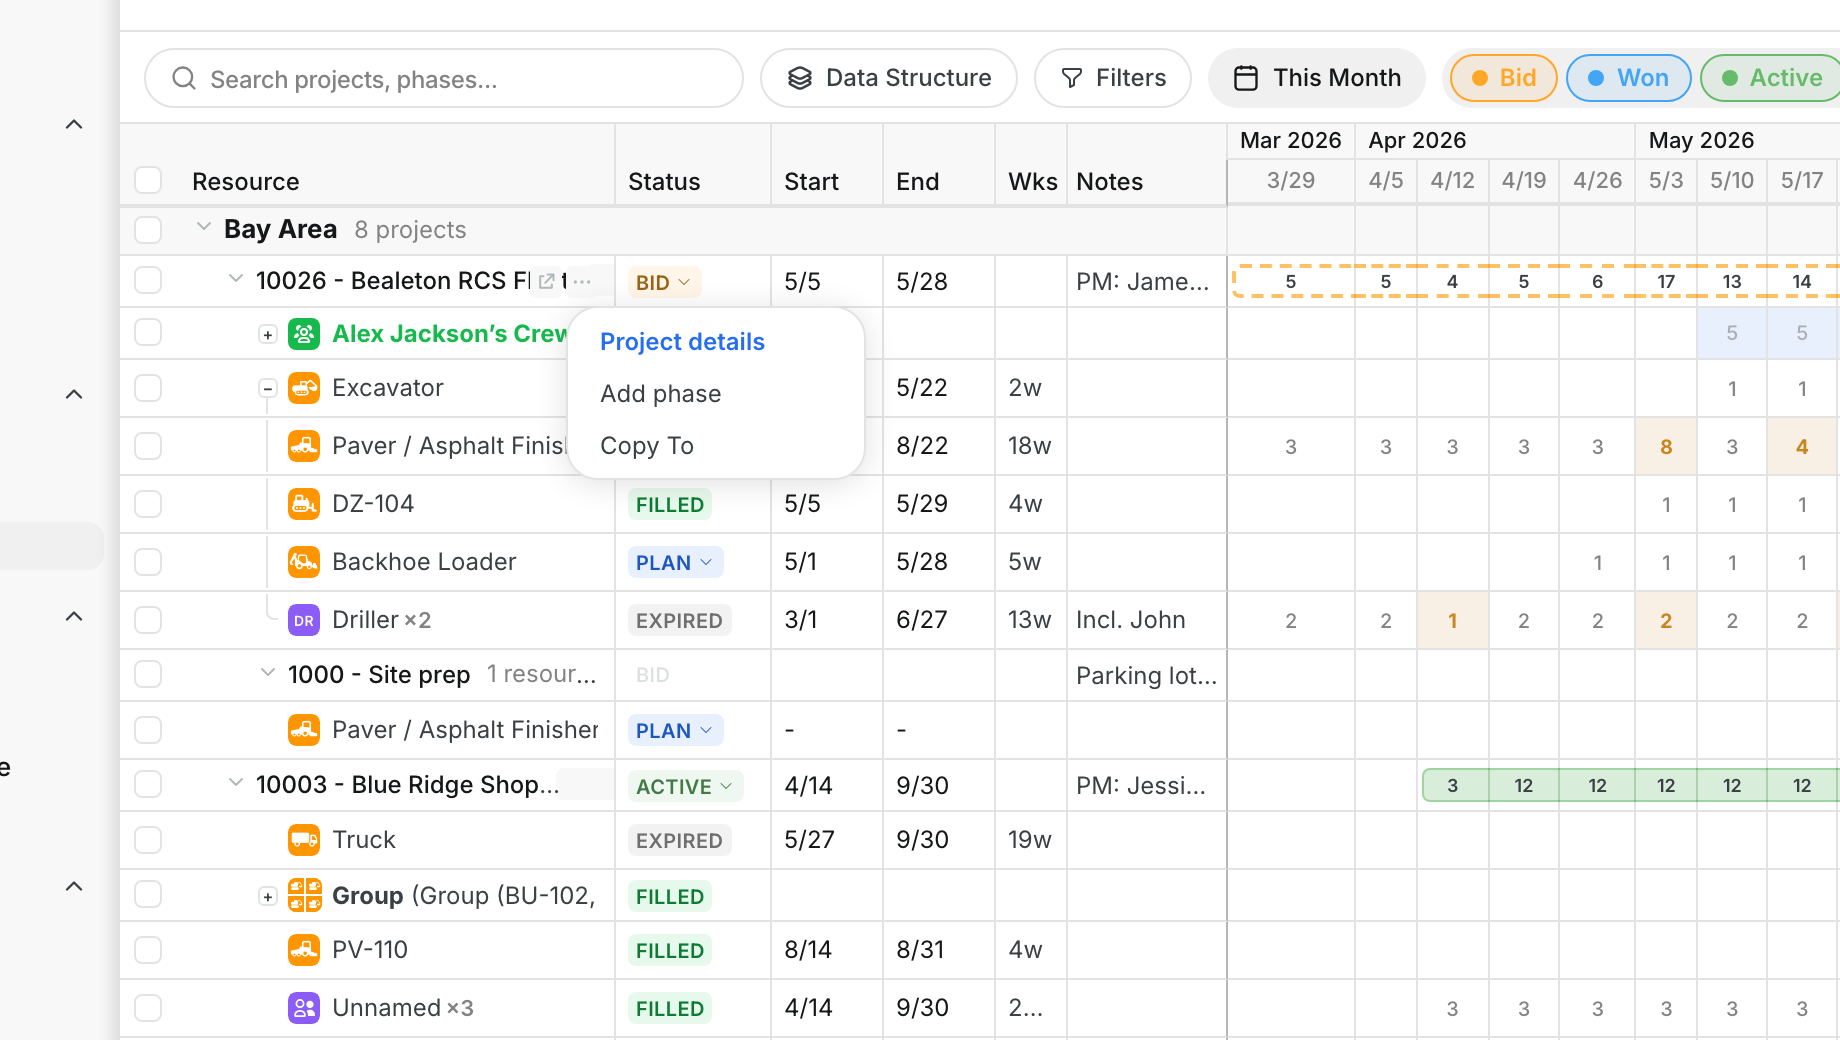Click the 'PM: Jessi...' note cell

[1141, 786]
